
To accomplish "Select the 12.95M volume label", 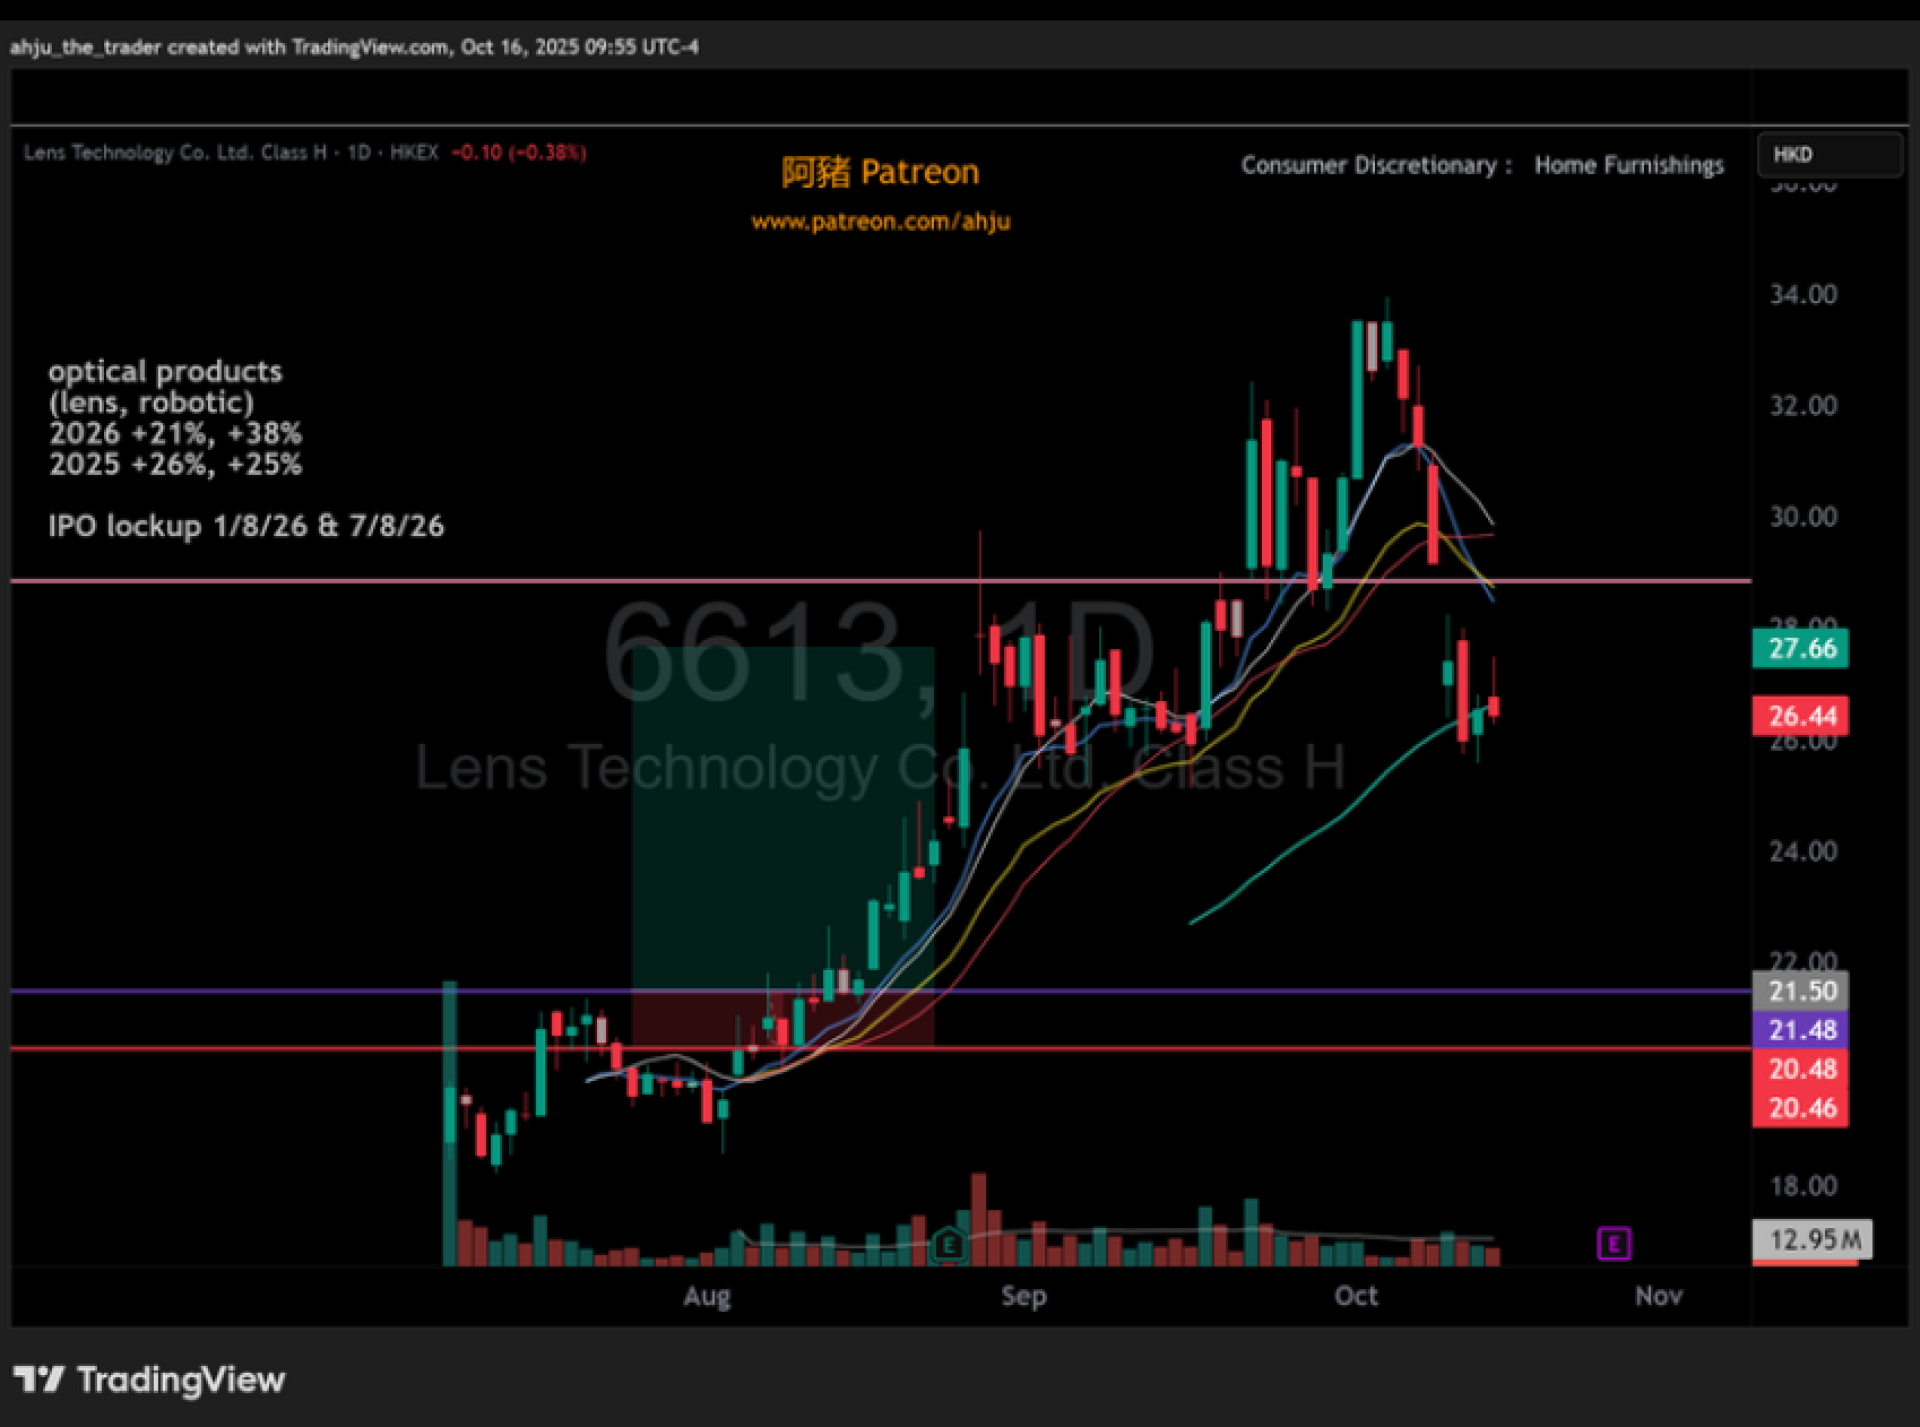I will [x=1813, y=1240].
